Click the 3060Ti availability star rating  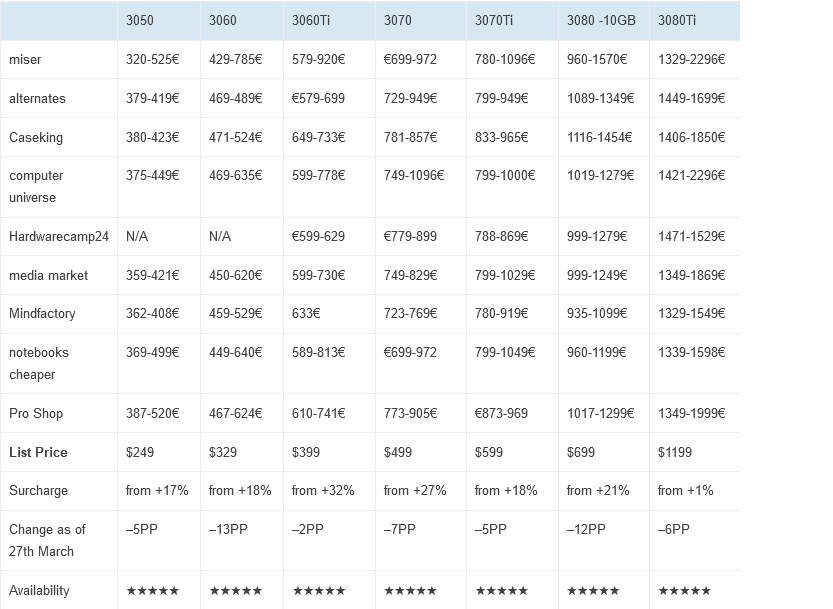(x=319, y=591)
